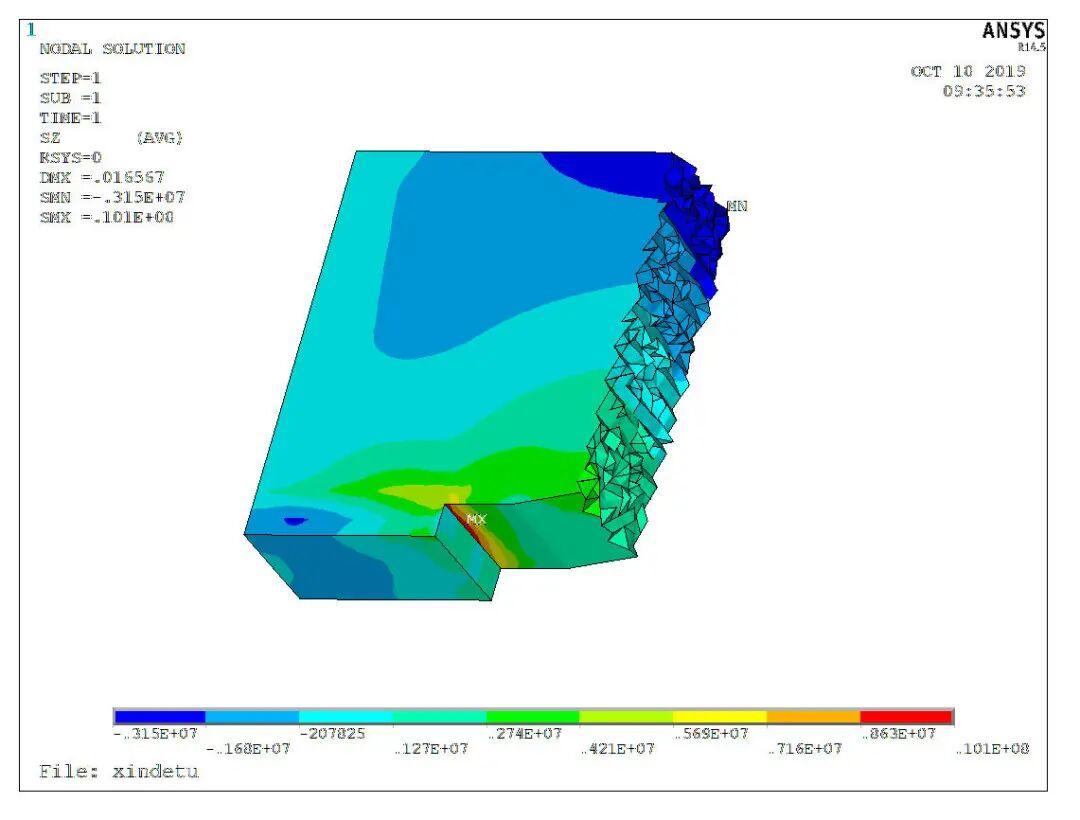The height and width of the screenshot is (820, 1080).
Task: Click the MX maximum stress marker
Action: click(476, 519)
